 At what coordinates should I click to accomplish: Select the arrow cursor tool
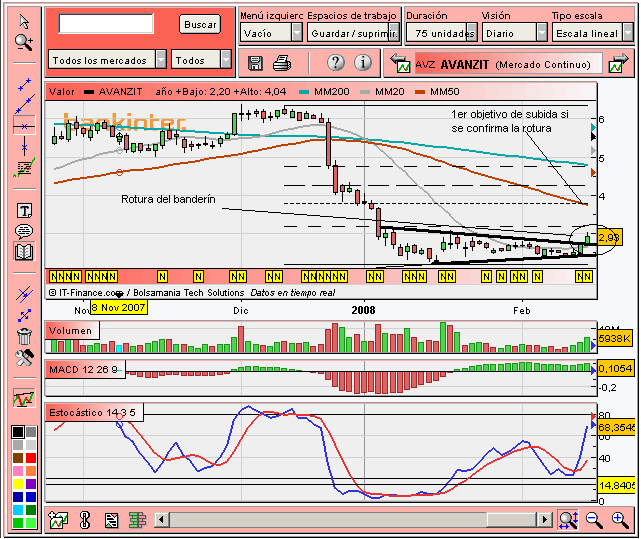click(x=24, y=21)
